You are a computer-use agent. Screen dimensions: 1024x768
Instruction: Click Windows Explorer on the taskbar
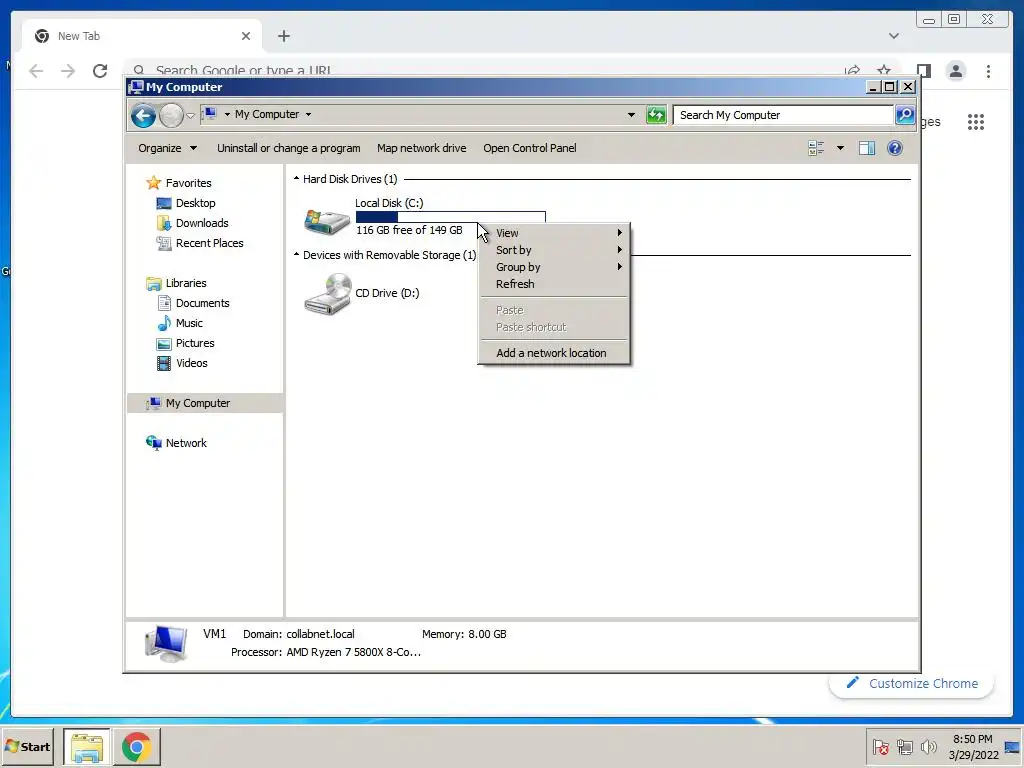click(87, 746)
